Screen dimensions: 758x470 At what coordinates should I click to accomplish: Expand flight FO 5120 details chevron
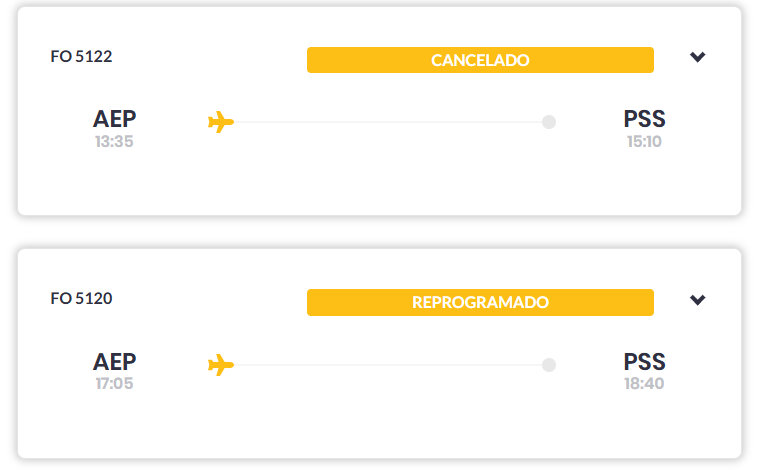(698, 300)
